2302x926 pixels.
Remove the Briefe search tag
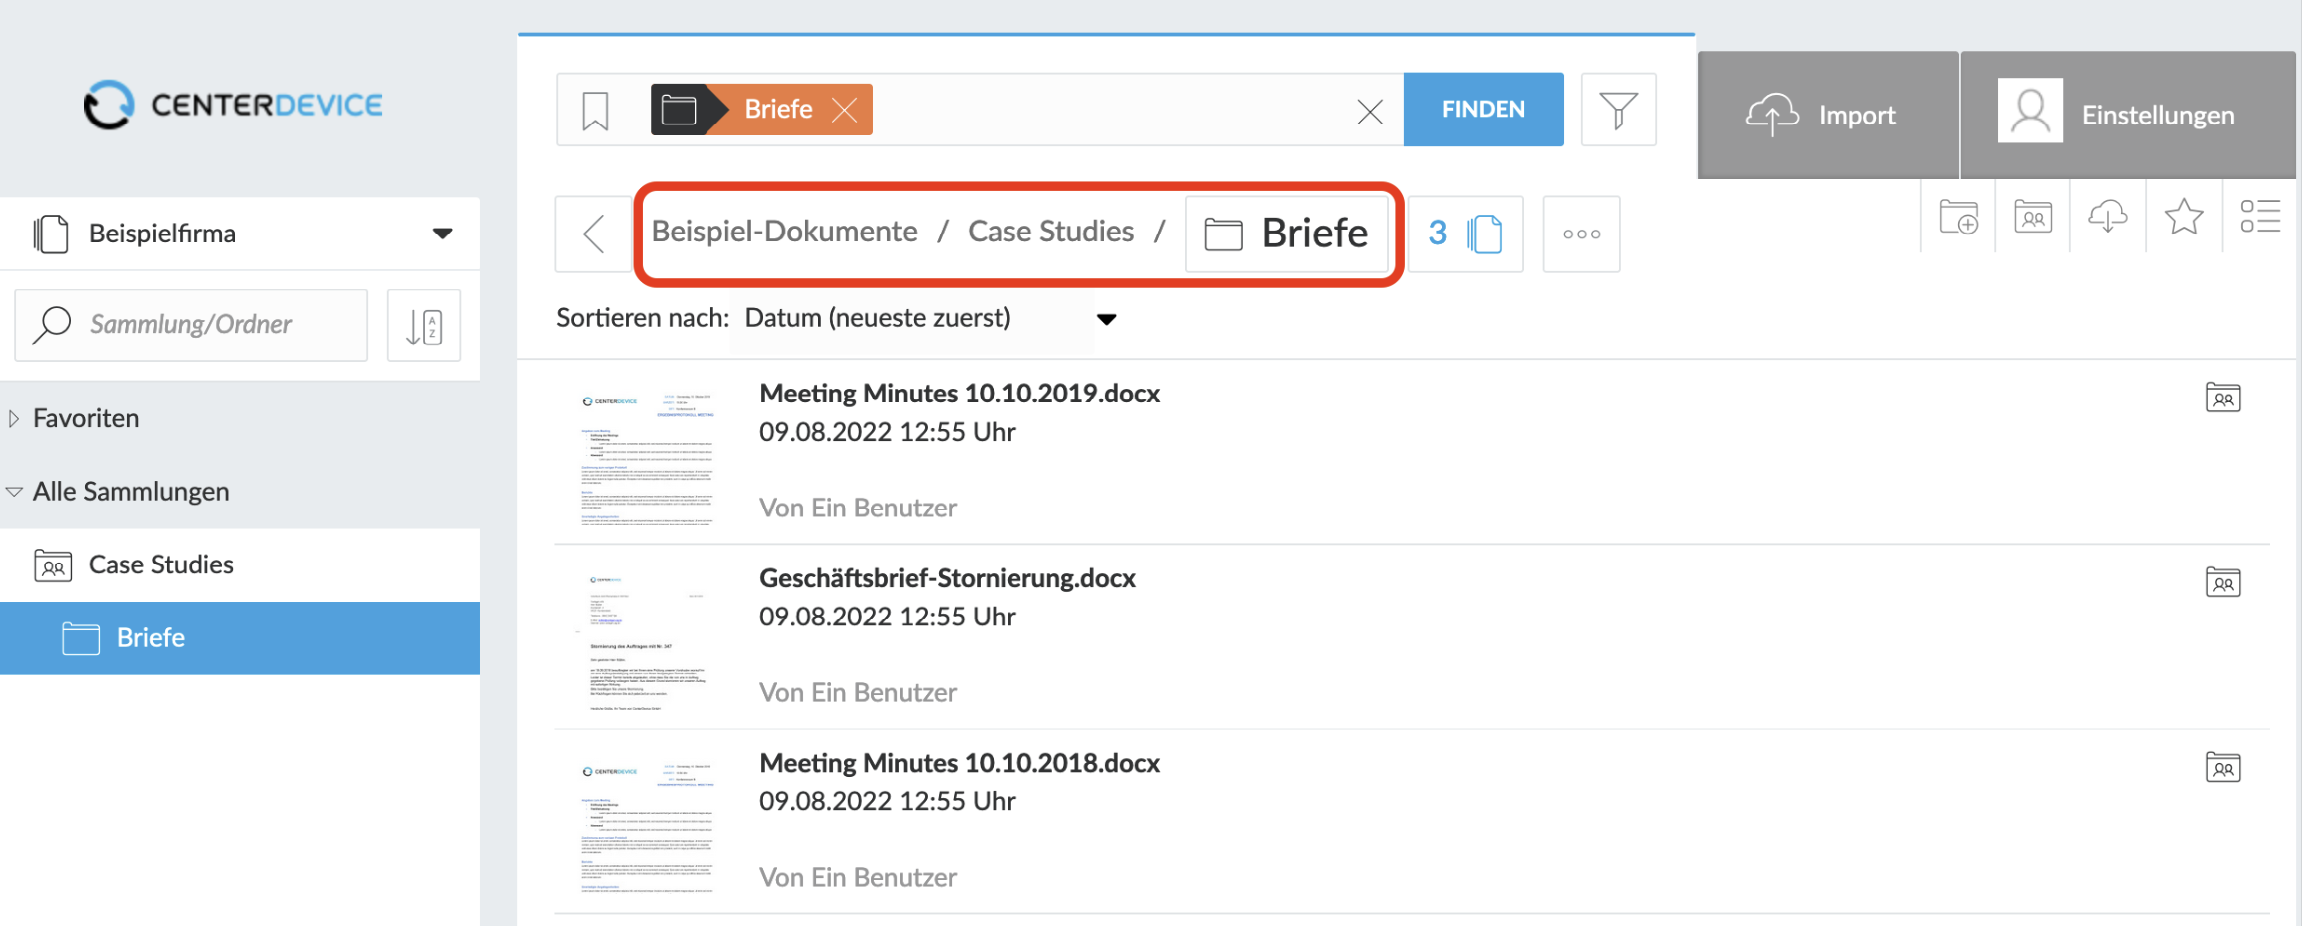845,110
